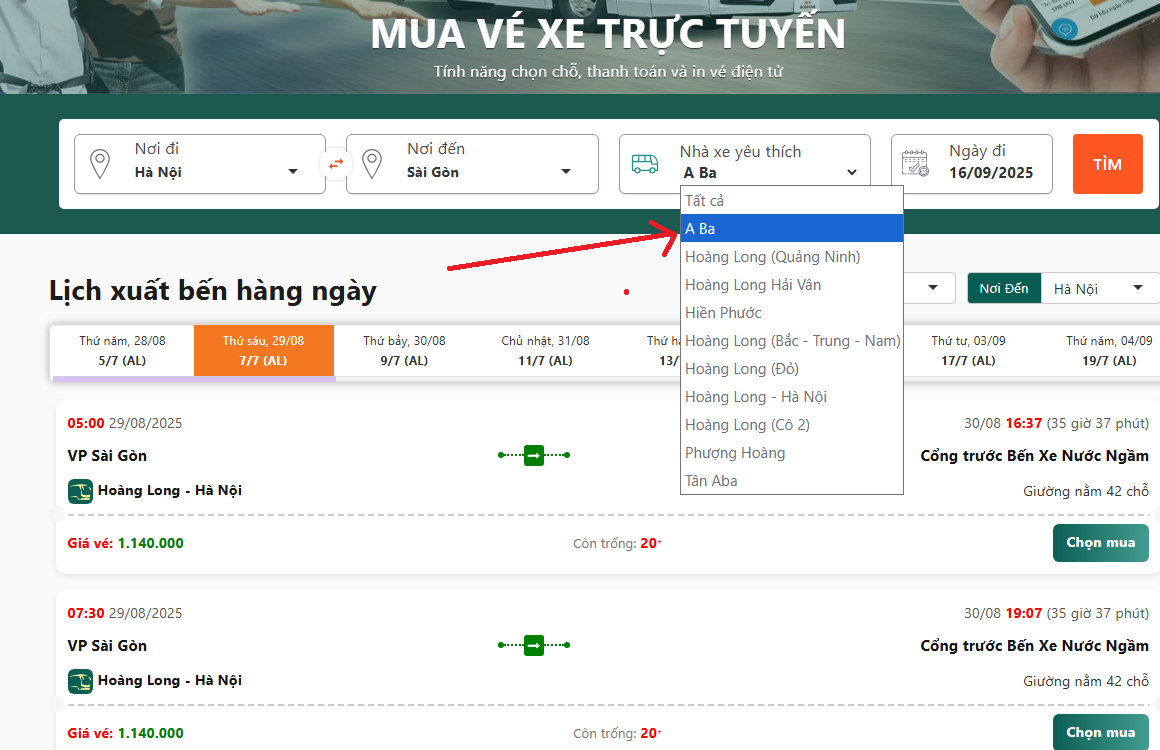The width and height of the screenshot is (1160, 750).
Task: Click the Ngày đi 16/09/2025 date field
Action: pyautogui.click(x=990, y=163)
